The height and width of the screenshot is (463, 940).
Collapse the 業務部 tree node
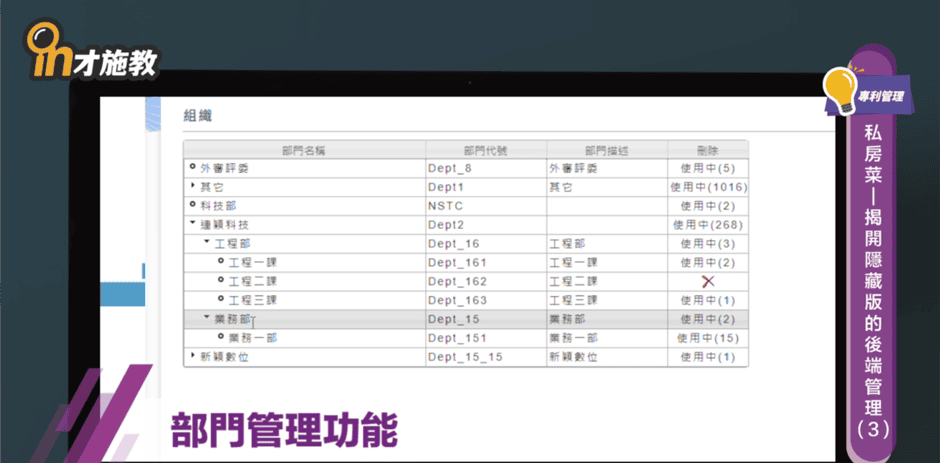coord(207,318)
